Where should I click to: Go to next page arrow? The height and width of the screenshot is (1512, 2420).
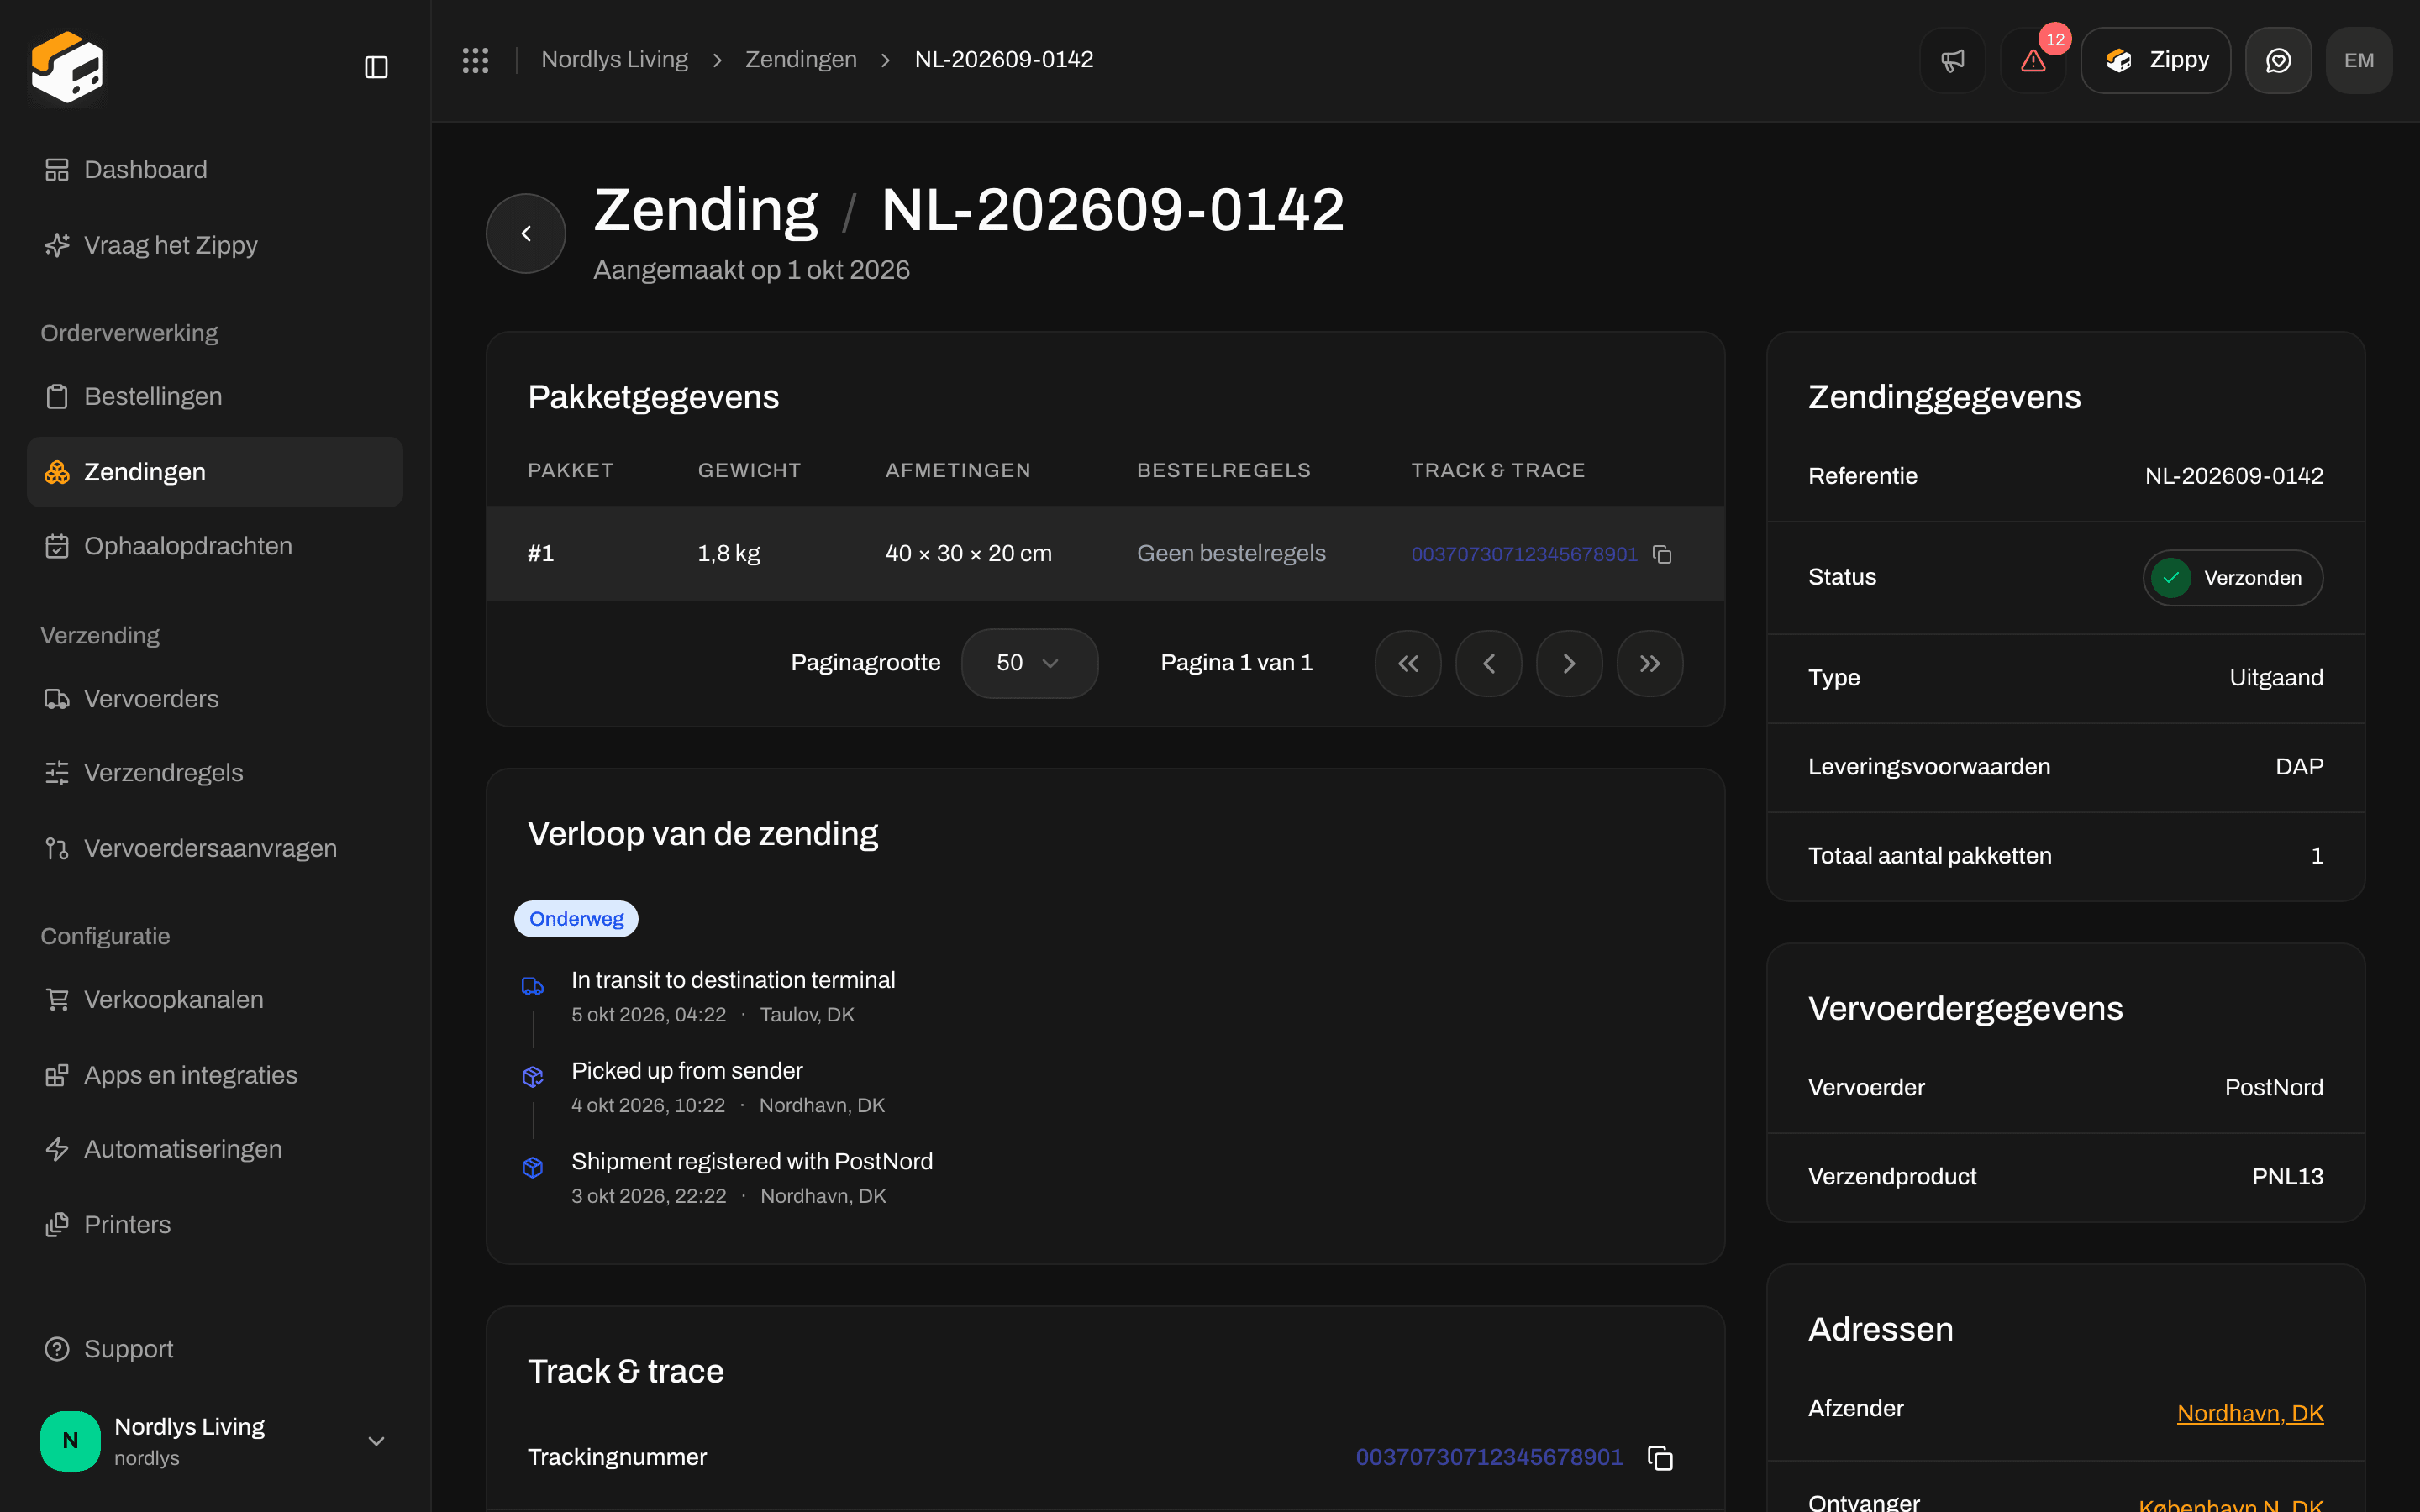point(1569,663)
